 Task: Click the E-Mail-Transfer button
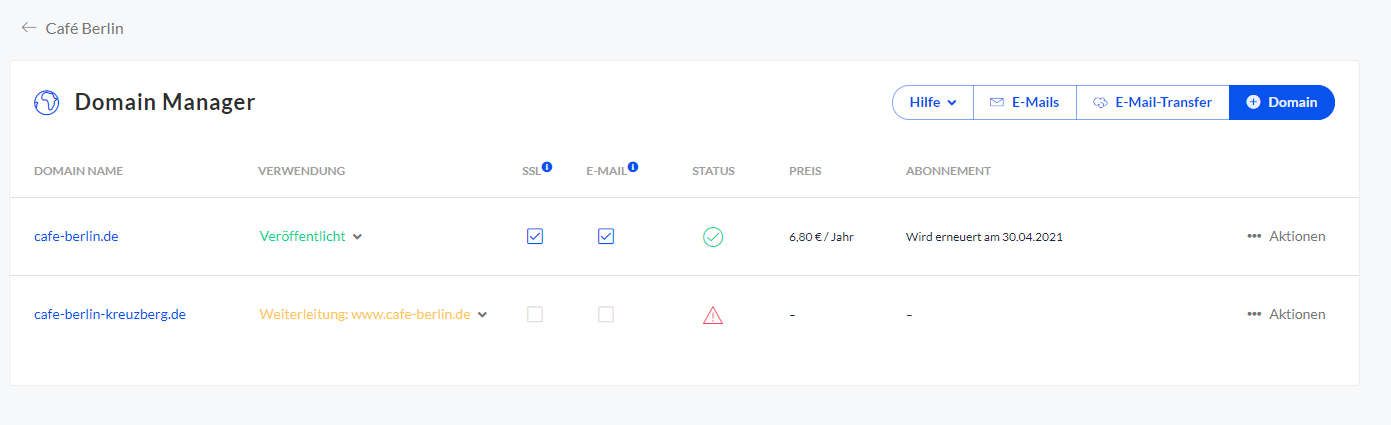click(x=1152, y=102)
